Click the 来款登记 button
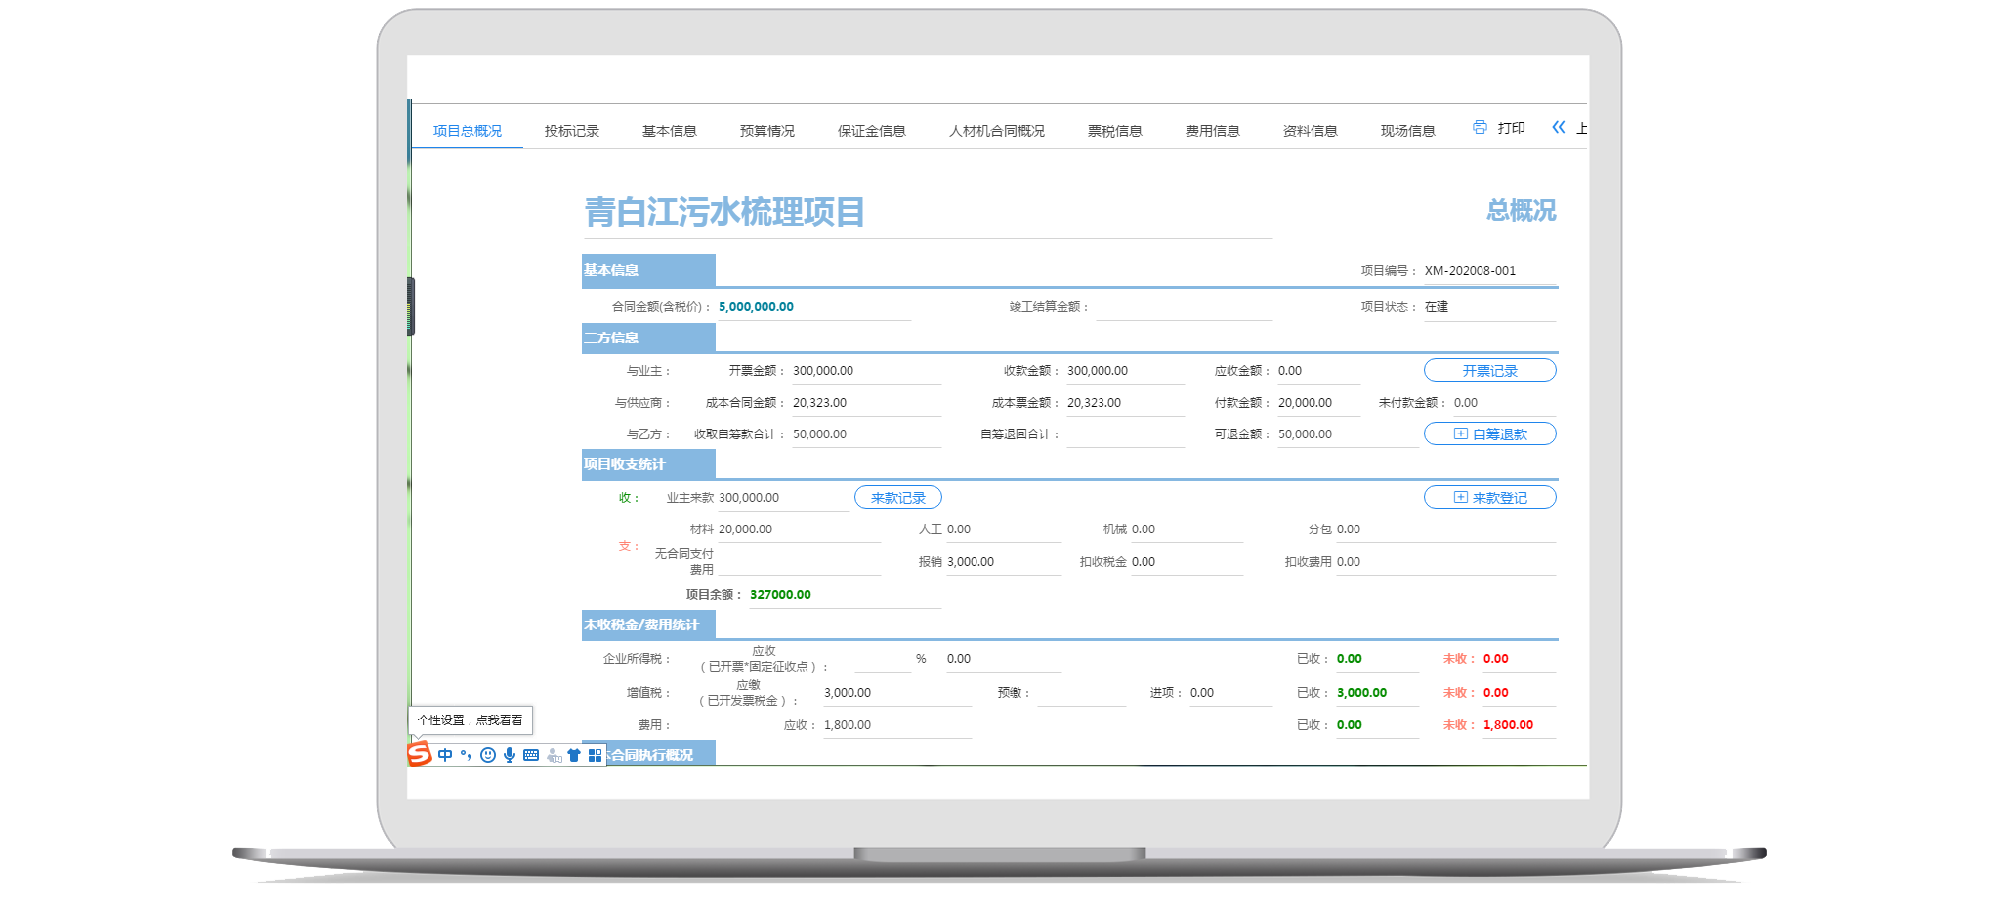 (x=1489, y=497)
